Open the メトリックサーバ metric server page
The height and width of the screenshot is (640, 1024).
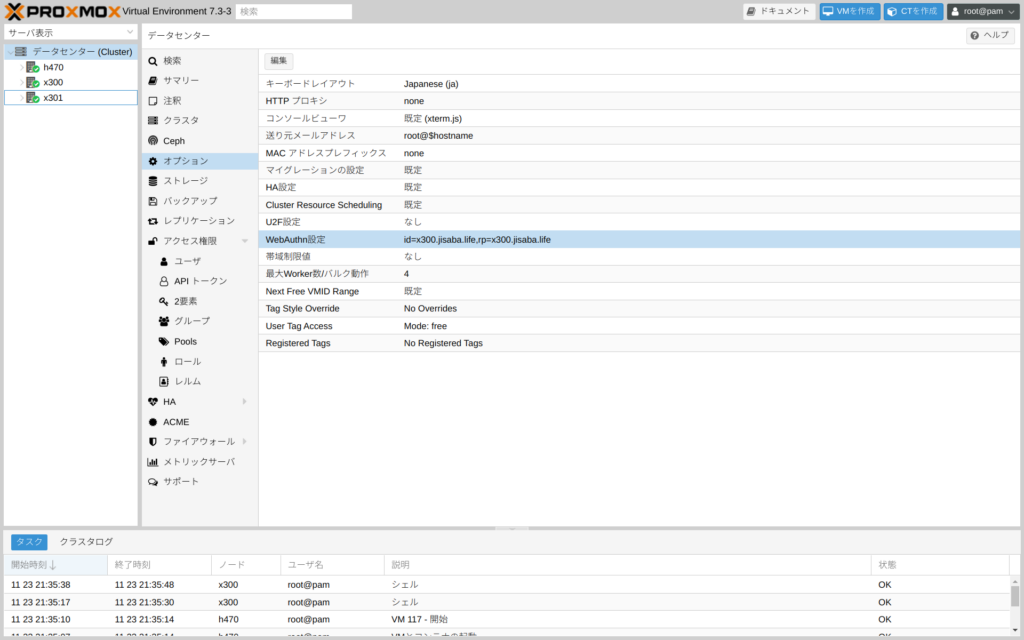pos(198,462)
